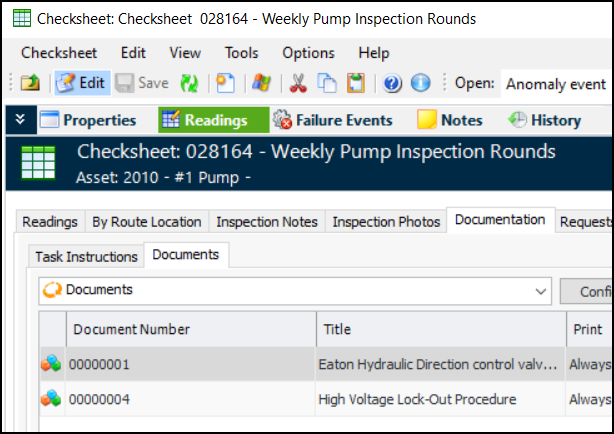Sort by the Title column header
The width and height of the screenshot is (614, 434).
[x=441, y=329]
